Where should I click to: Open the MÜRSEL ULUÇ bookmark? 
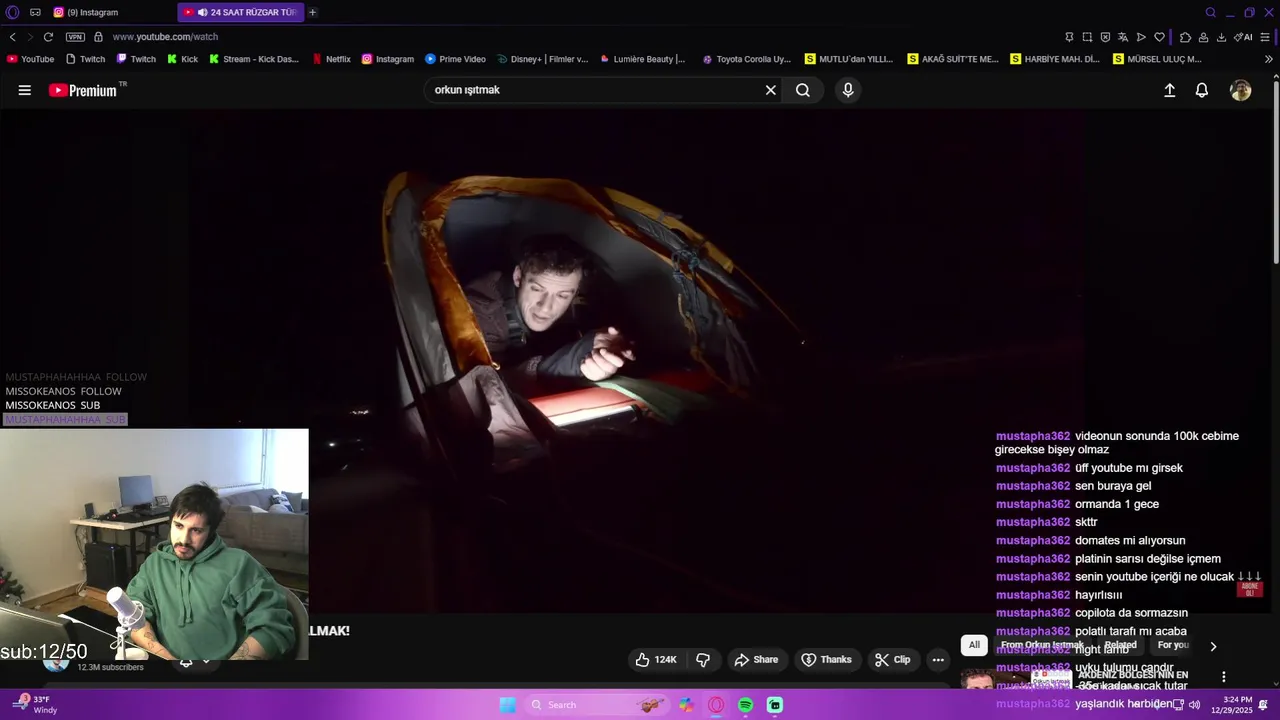1157,59
